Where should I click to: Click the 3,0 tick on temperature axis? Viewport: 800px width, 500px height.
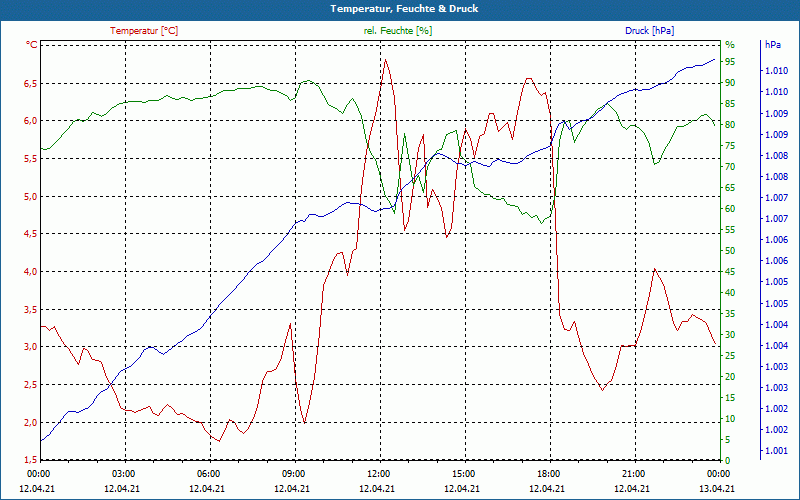[x=31, y=347]
